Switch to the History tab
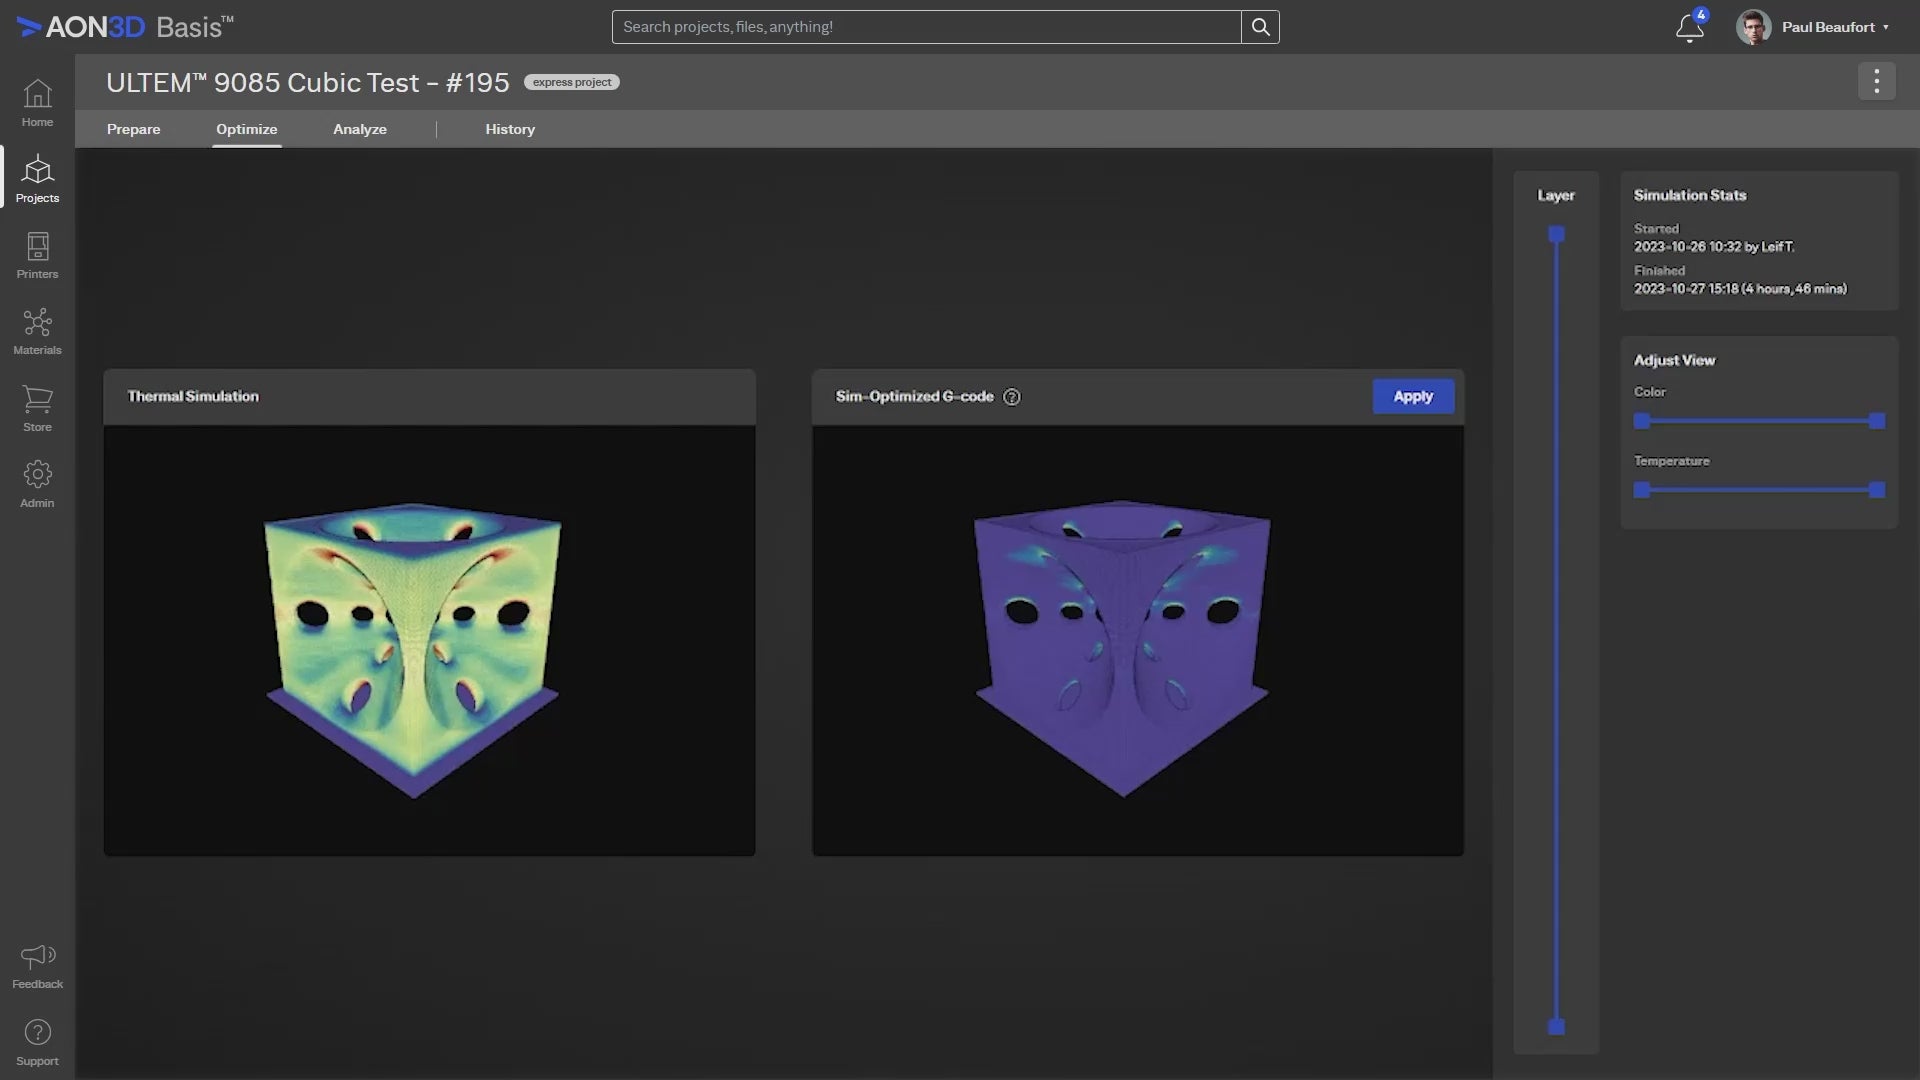The height and width of the screenshot is (1080, 1920). point(510,129)
